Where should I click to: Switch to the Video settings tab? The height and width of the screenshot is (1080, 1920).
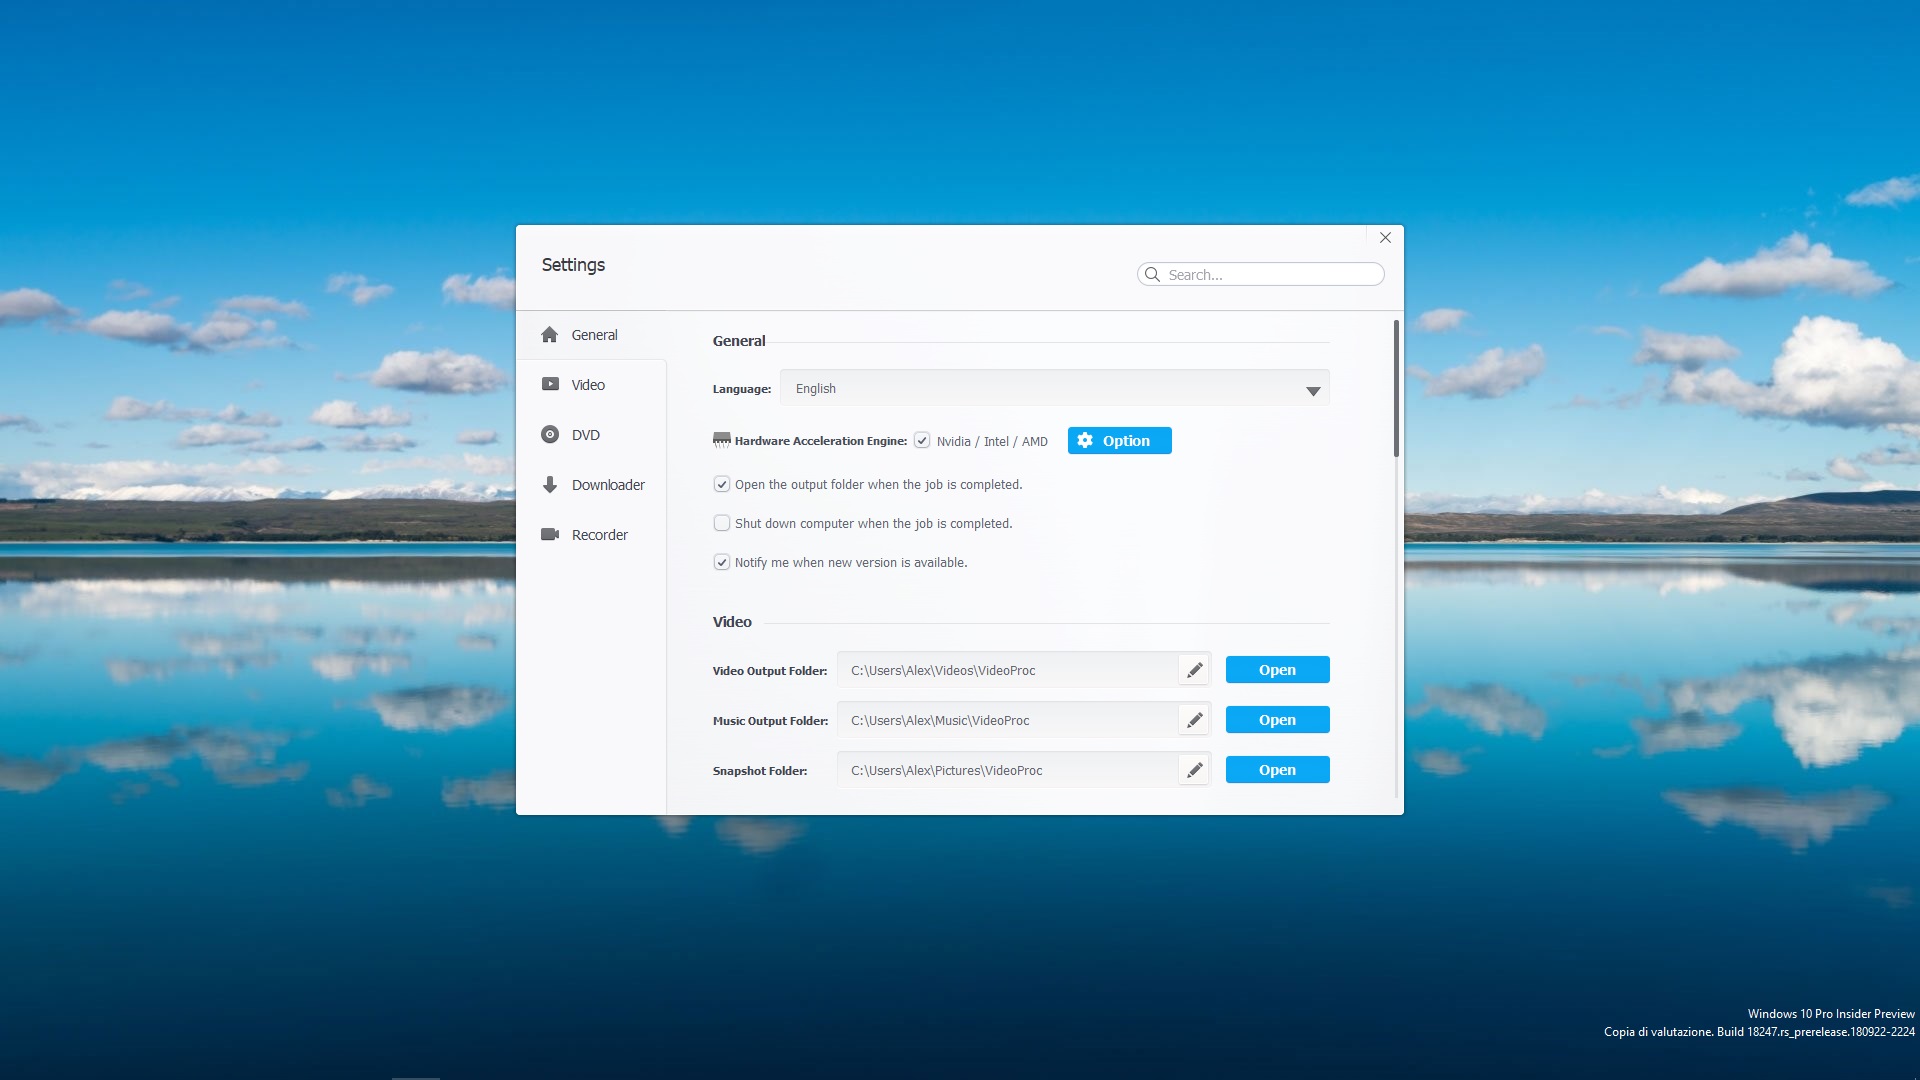click(x=592, y=385)
